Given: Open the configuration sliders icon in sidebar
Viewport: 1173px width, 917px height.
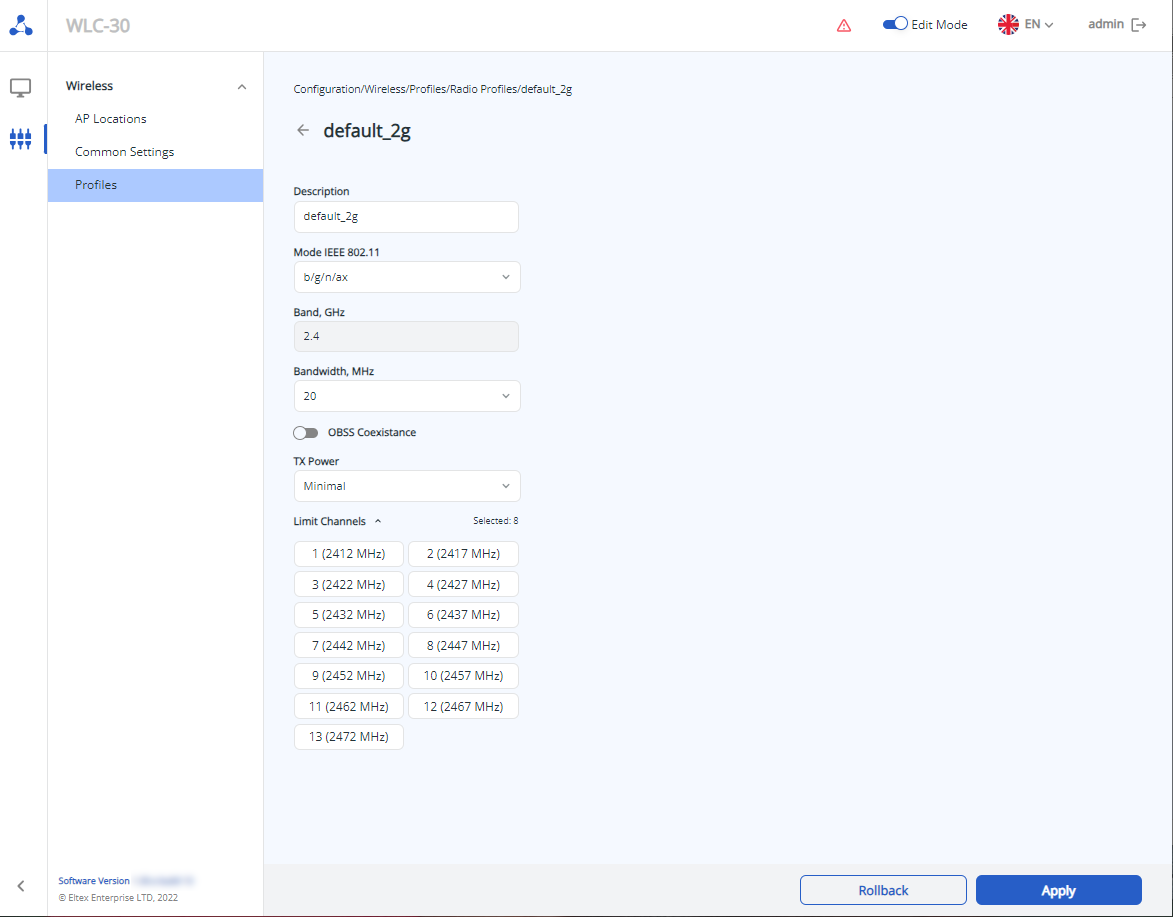Looking at the screenshot, I should tap(20, 139).
